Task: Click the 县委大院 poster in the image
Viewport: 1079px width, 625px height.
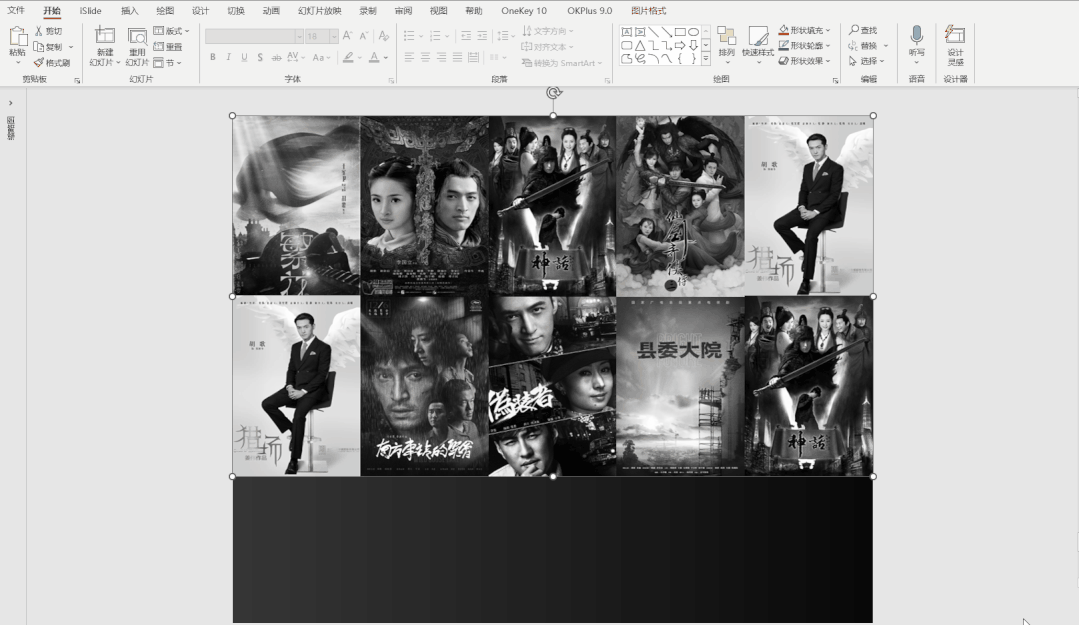Action: pos(680,386)
